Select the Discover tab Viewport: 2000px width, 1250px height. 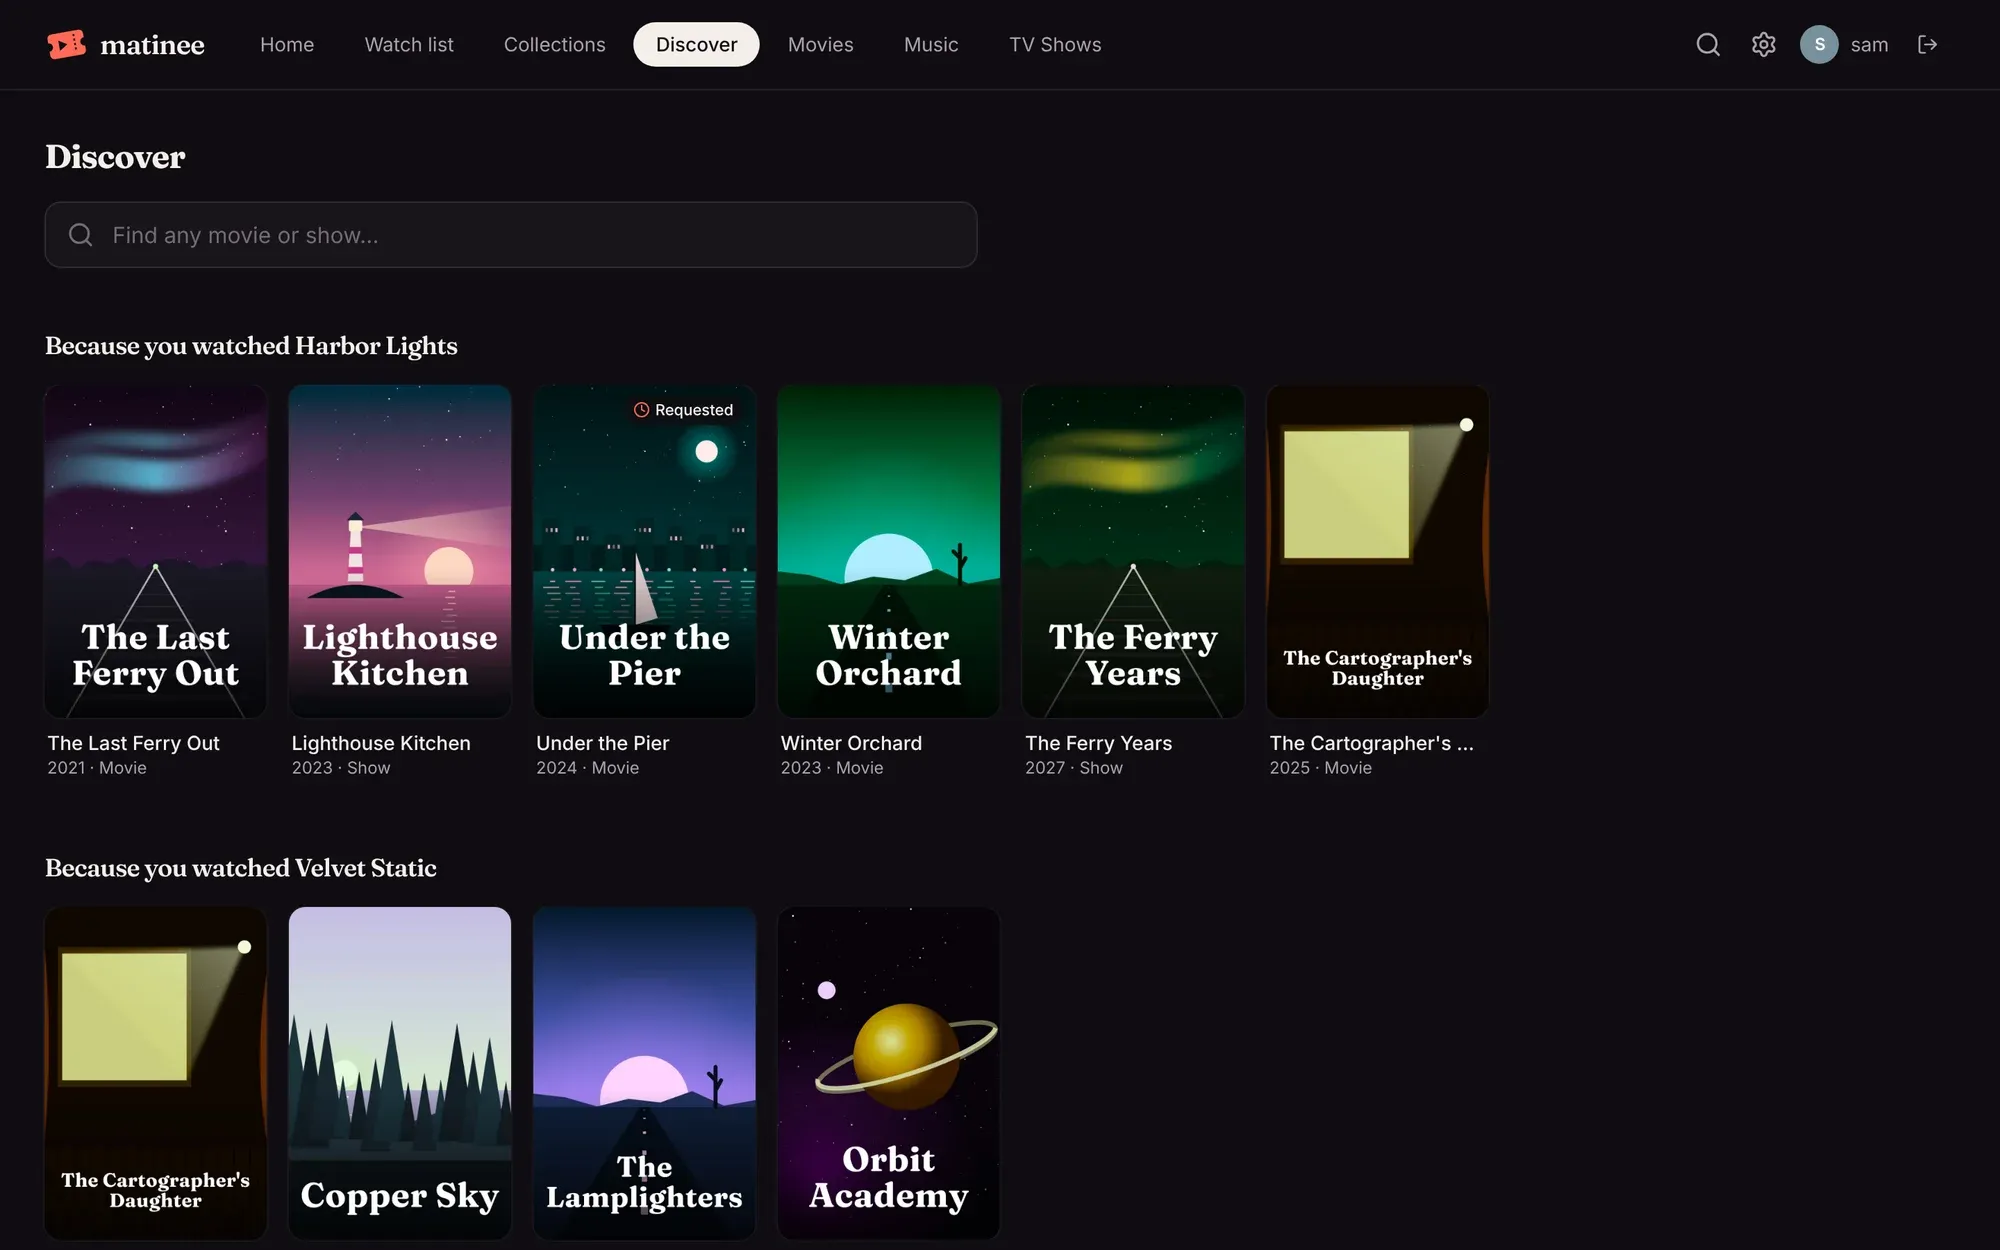coord(696,44)
